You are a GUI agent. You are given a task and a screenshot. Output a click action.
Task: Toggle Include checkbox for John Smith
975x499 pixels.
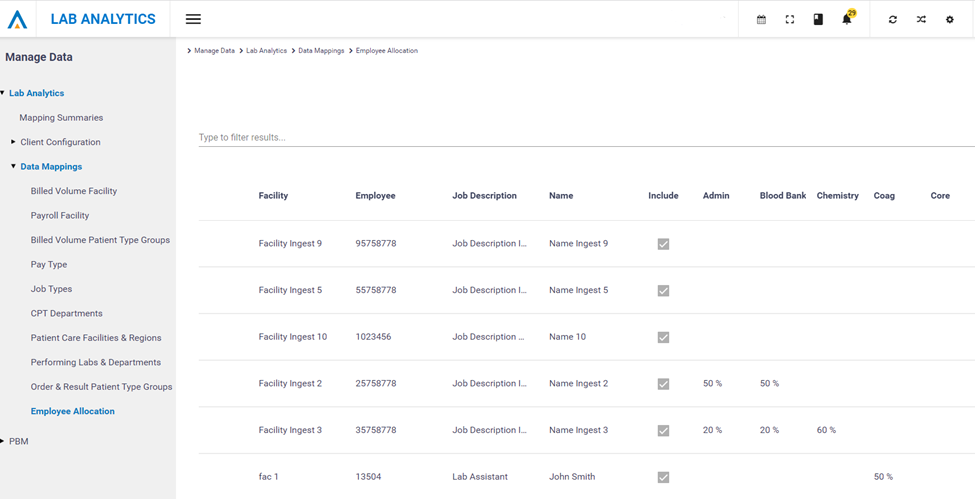pos(663,477)
